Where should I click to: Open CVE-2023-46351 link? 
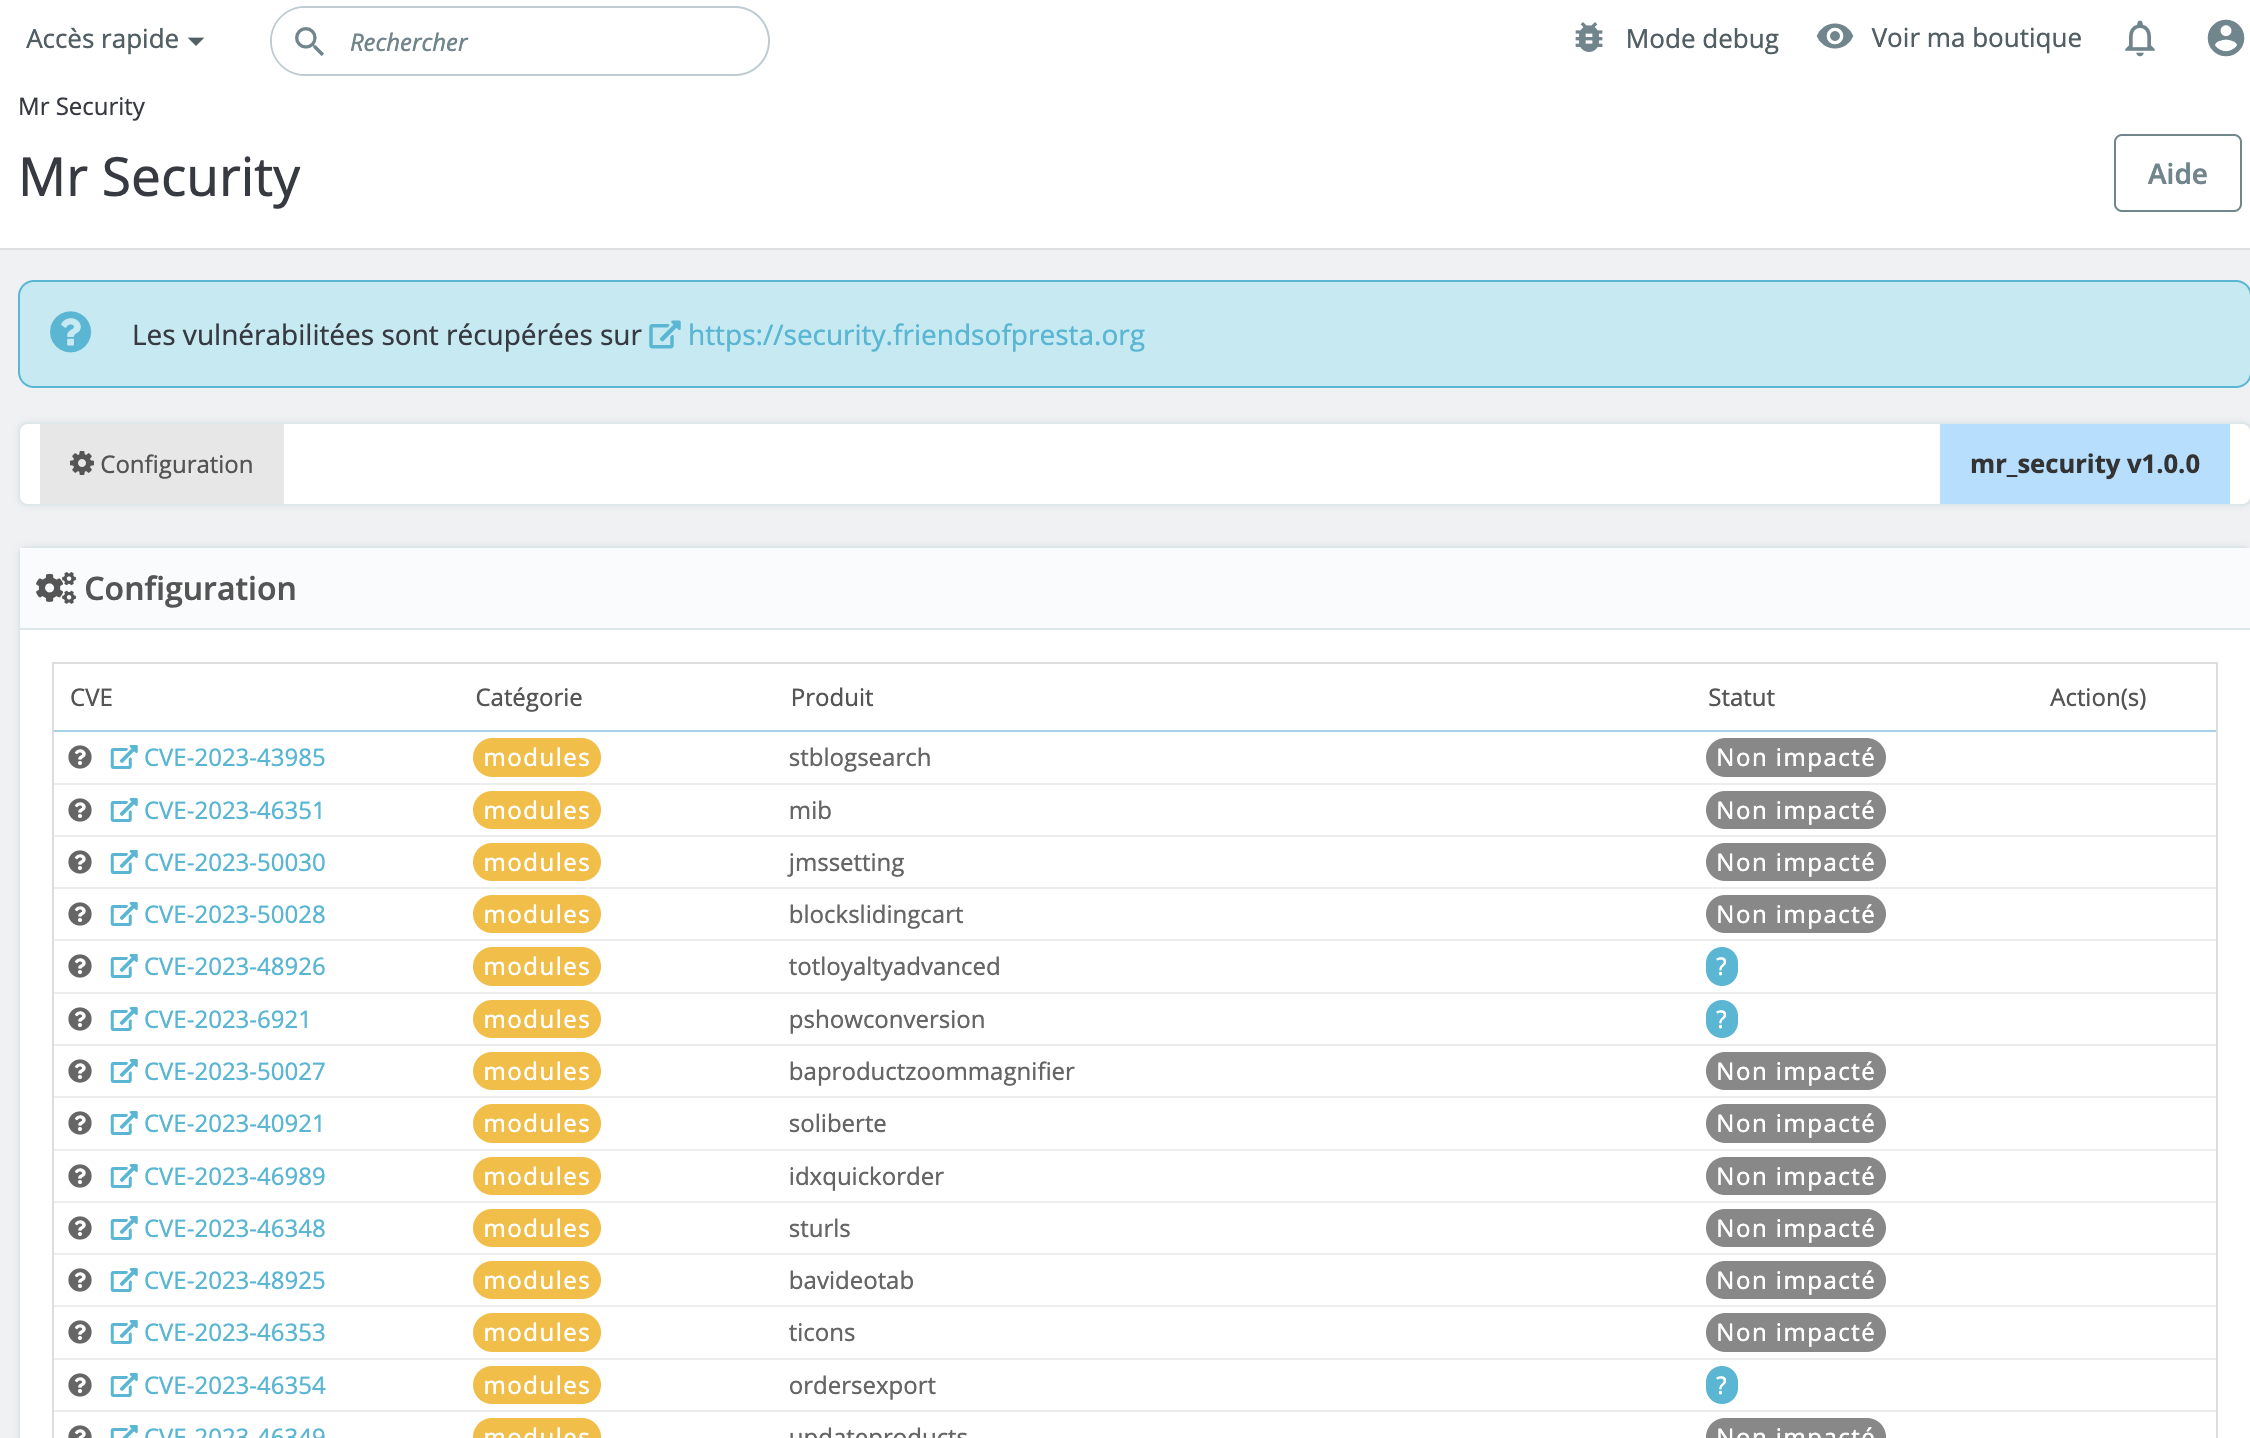click(x=234, y=810)
